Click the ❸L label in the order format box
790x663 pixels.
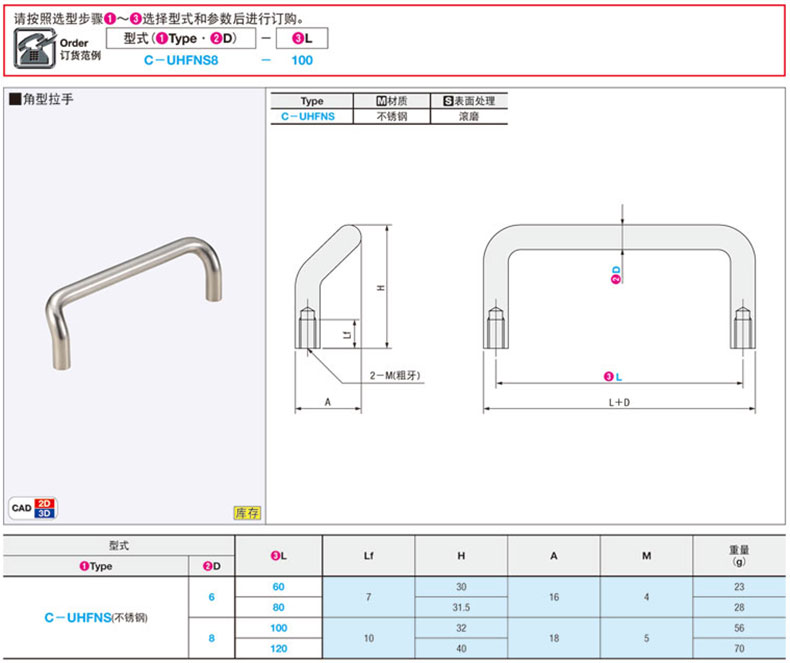302,39
